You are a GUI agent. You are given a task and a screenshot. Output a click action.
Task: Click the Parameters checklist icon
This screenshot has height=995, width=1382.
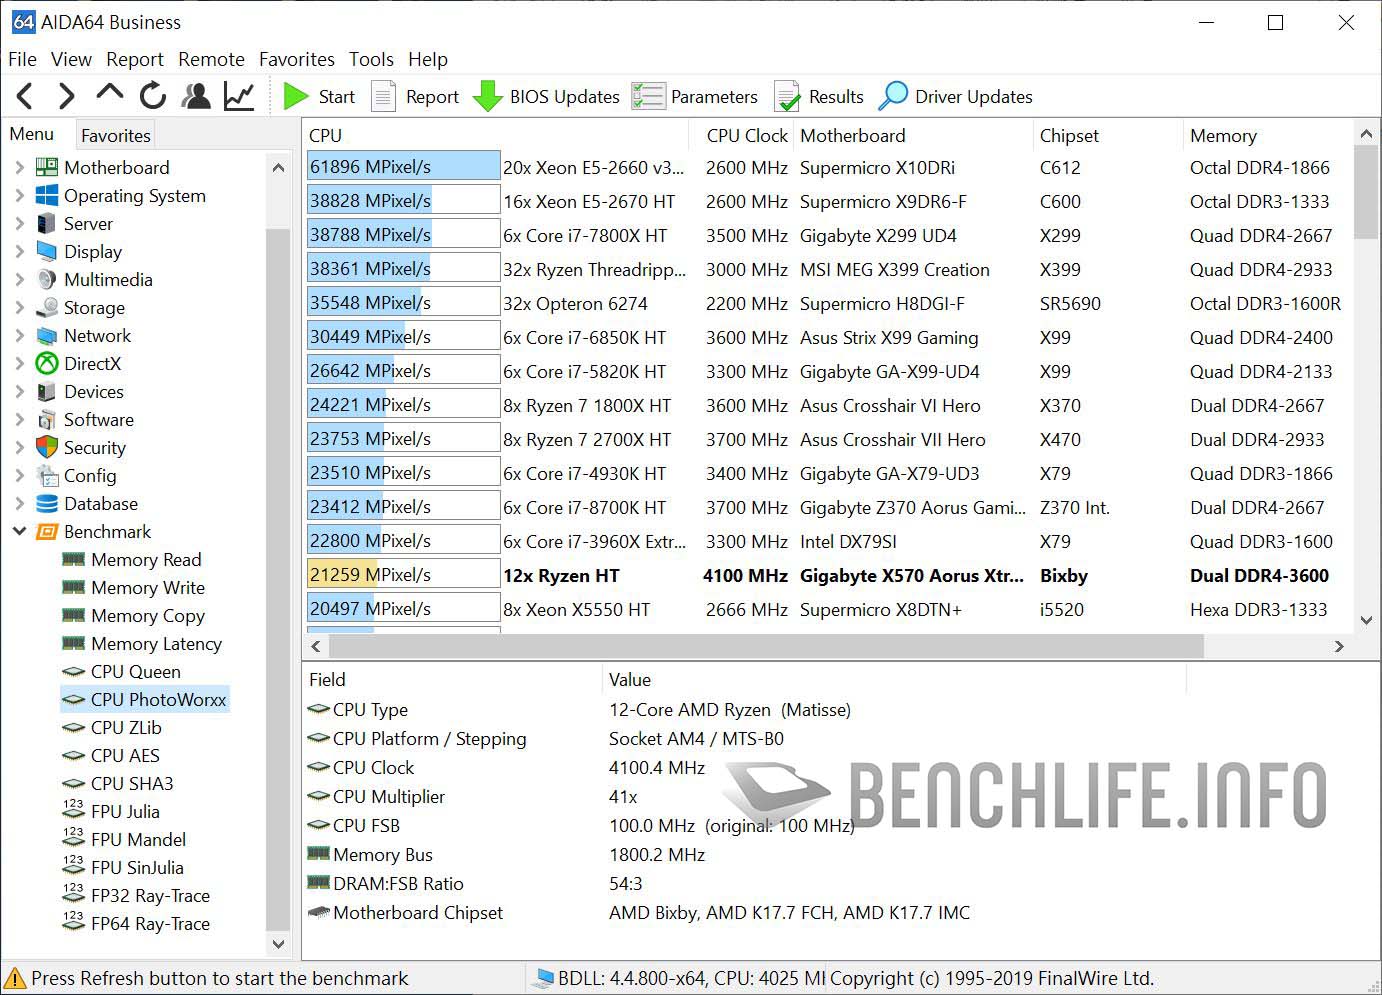tap(648, 96)
